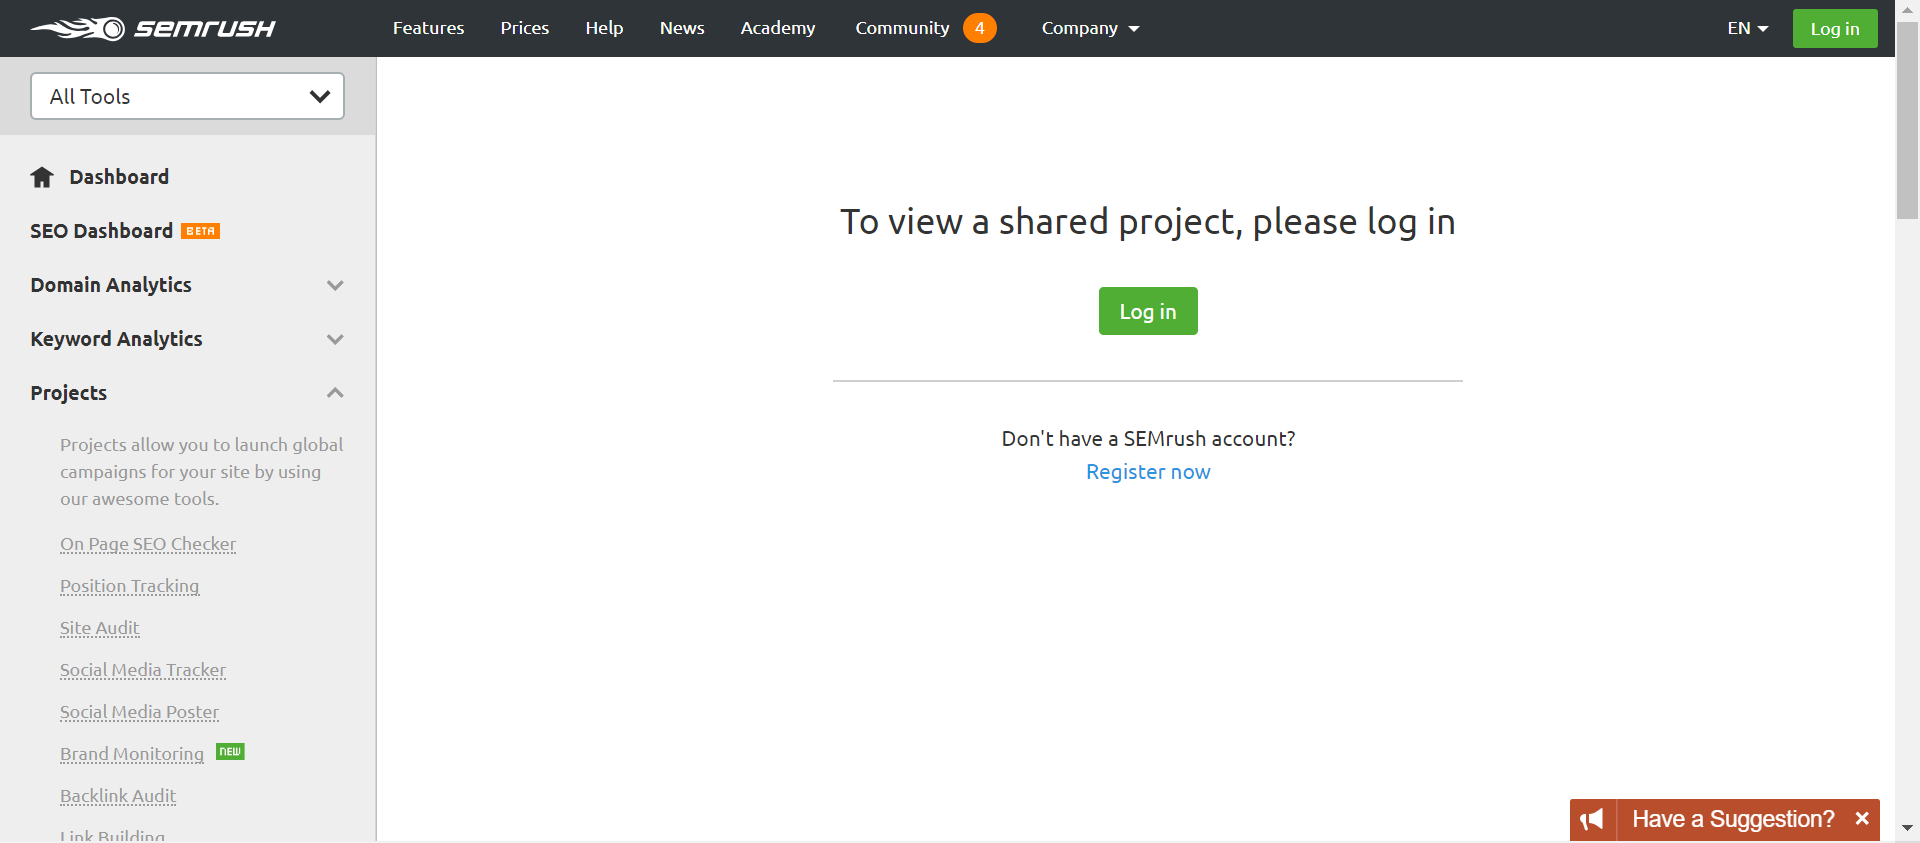Open Backlink Audit tool
The height and width of the screenshot is (843, 1920).
click(x=118, y=796)
